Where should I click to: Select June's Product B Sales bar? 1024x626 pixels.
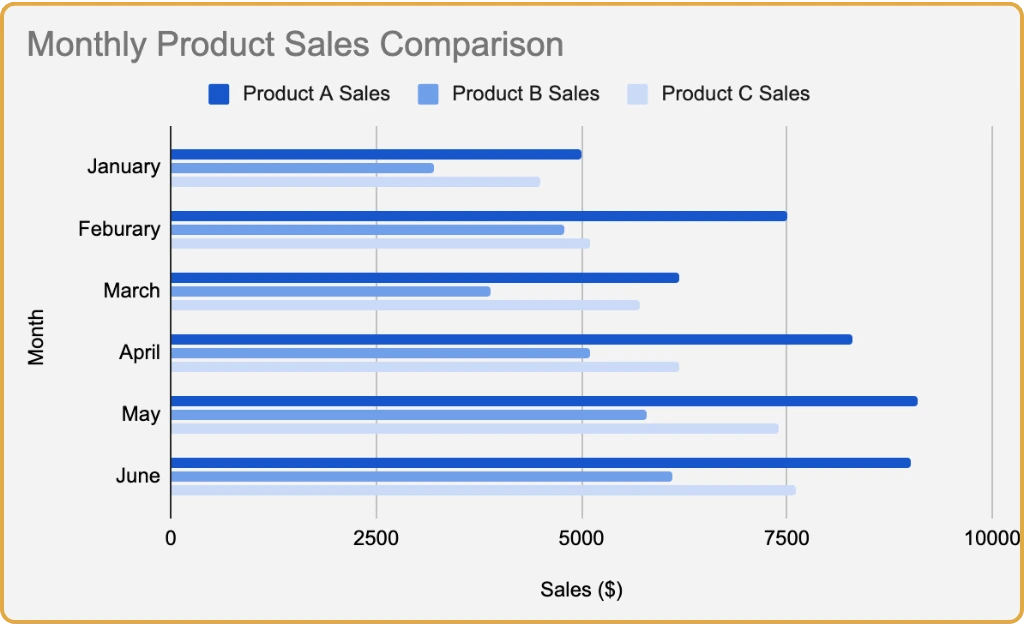click(421, 476)
